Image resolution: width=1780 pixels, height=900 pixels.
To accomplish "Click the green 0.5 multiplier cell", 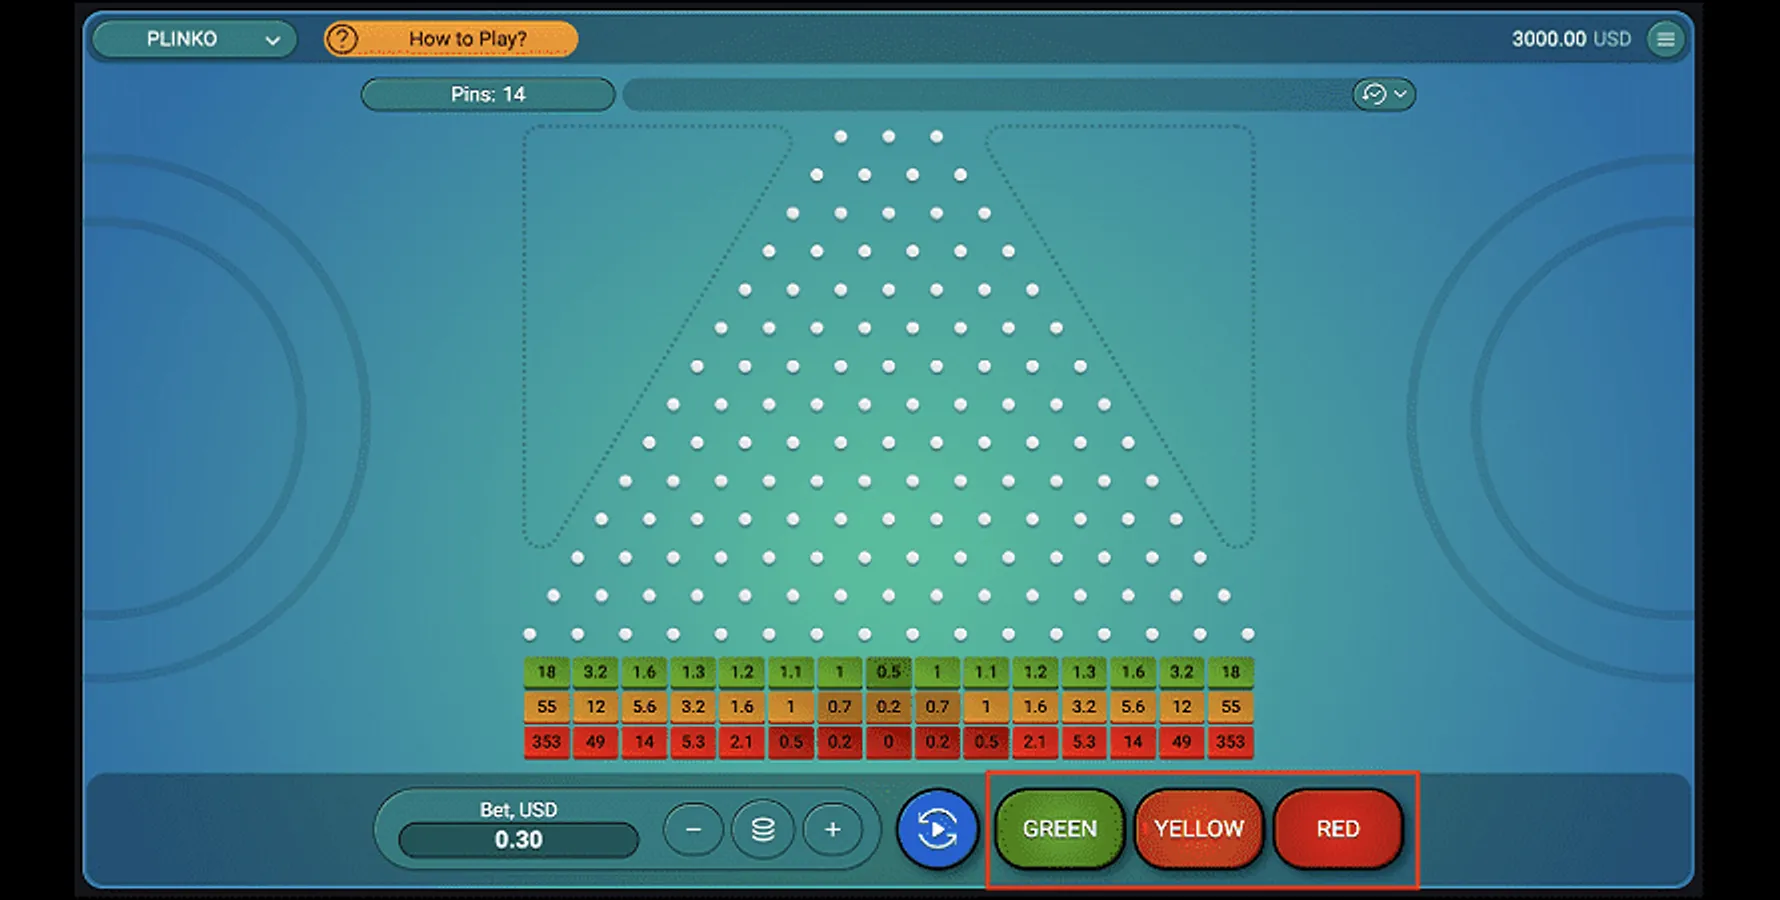I will coord(888,672).
